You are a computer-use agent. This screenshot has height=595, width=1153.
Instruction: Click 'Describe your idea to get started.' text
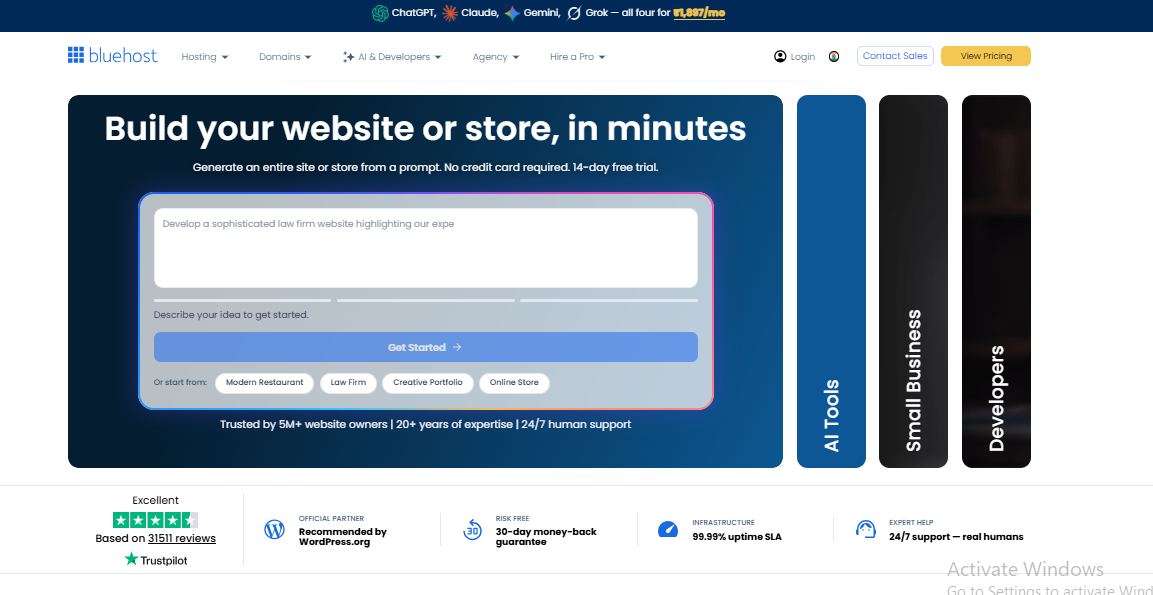tap(231, 315)
